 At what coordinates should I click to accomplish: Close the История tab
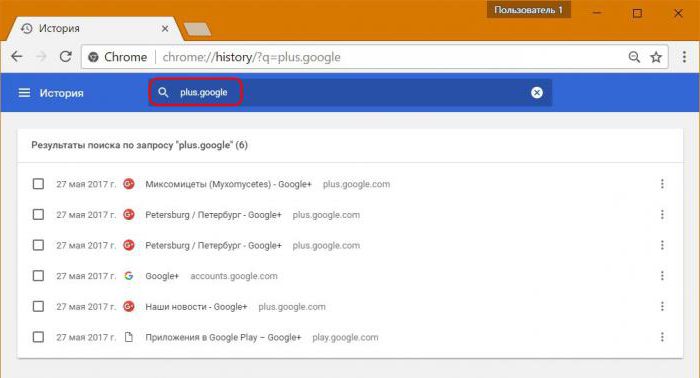point(165,29)
